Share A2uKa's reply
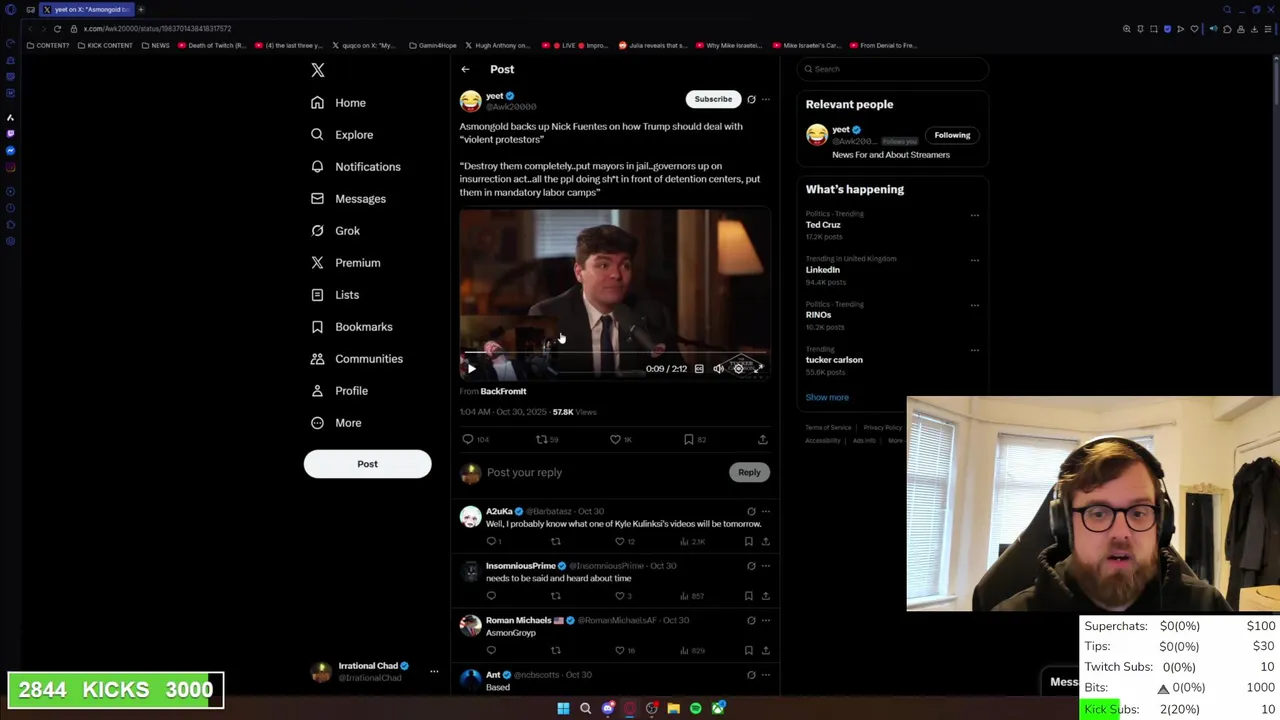The width and height of the screenshot is (1280, 720). coord(765,541)
